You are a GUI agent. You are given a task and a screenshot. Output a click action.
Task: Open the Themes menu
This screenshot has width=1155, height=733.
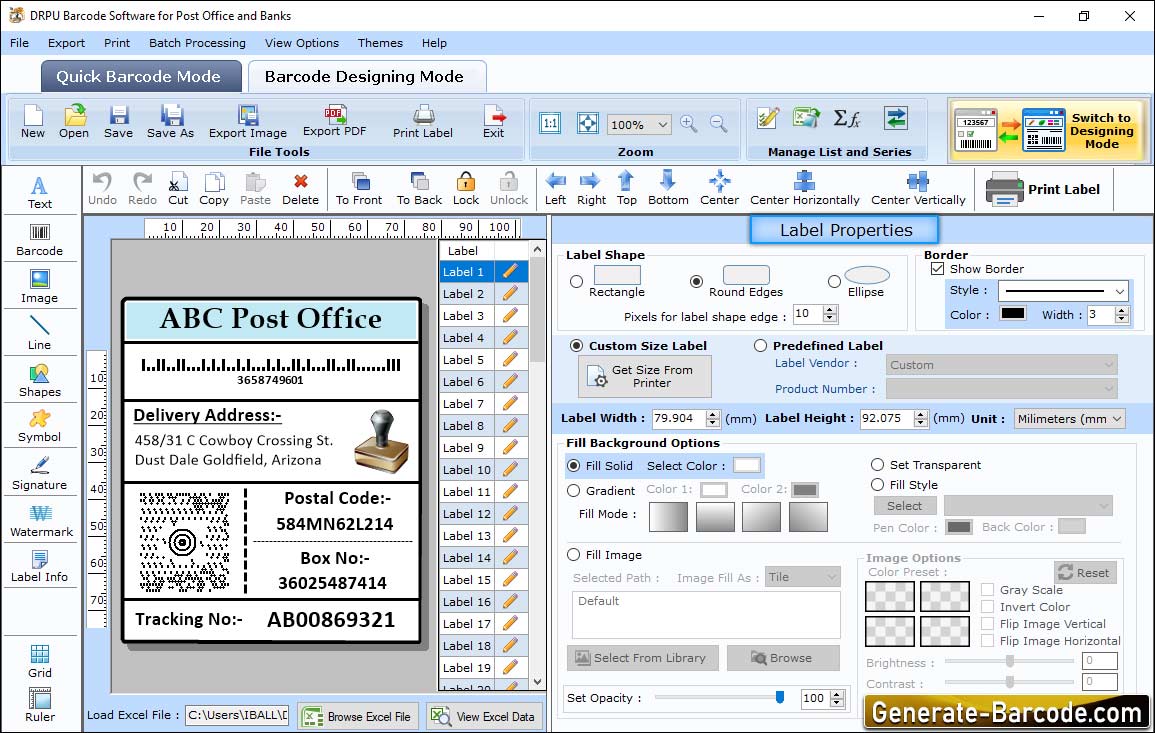(380, 43)
